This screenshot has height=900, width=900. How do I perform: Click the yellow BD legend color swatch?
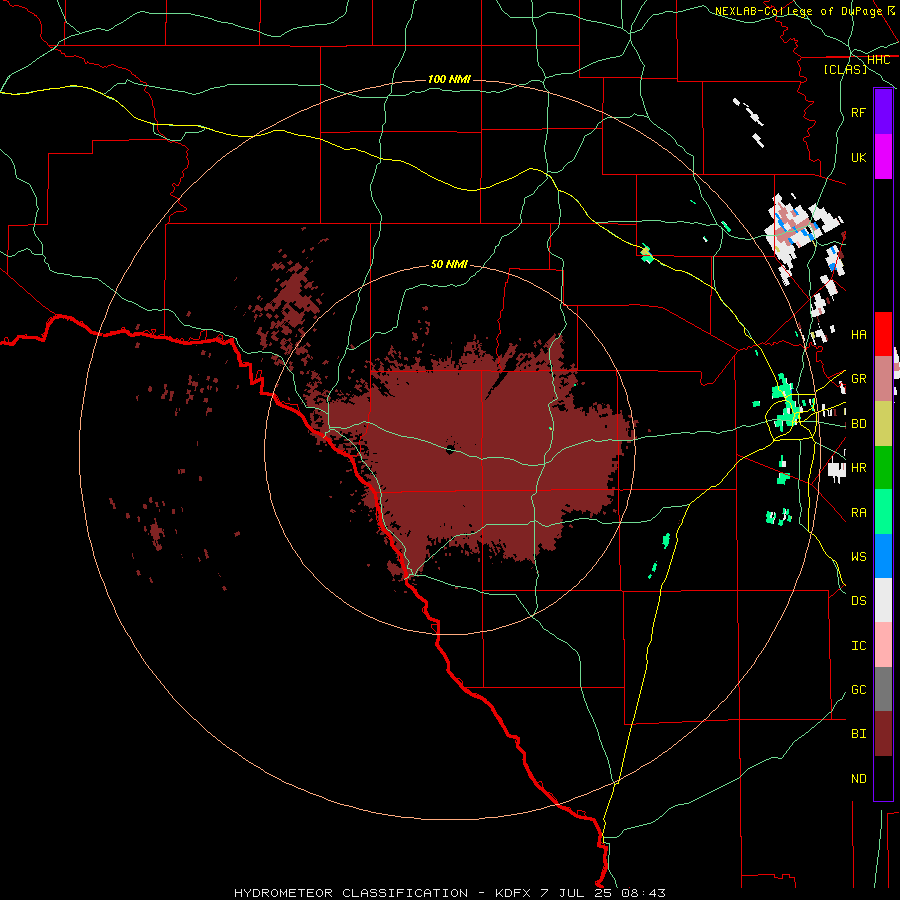pos(883,424)
